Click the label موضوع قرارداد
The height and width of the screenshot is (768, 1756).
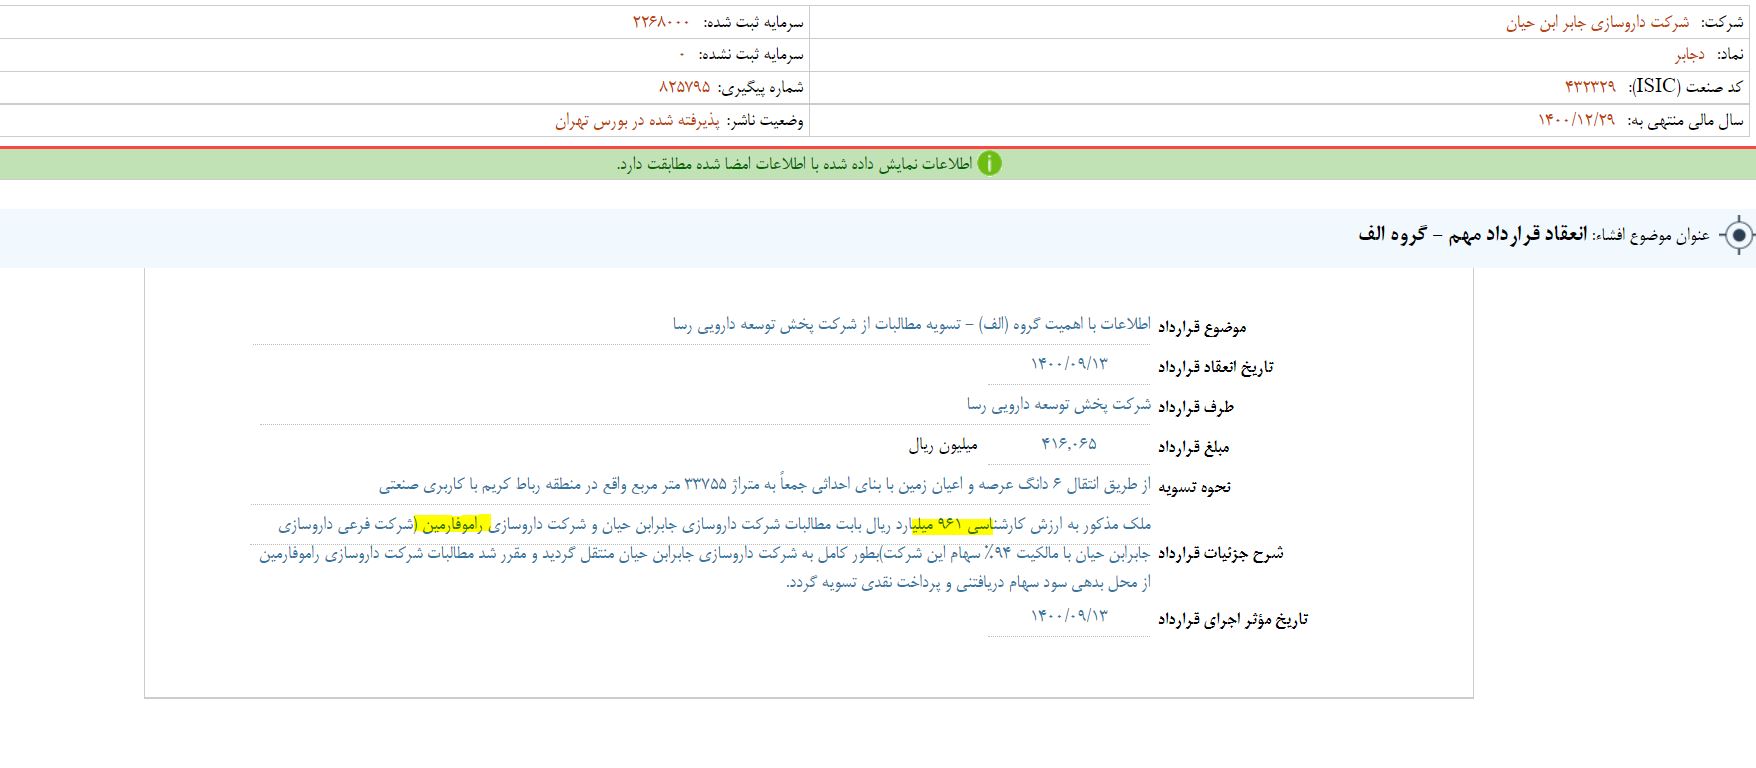tap(1202, 327)
